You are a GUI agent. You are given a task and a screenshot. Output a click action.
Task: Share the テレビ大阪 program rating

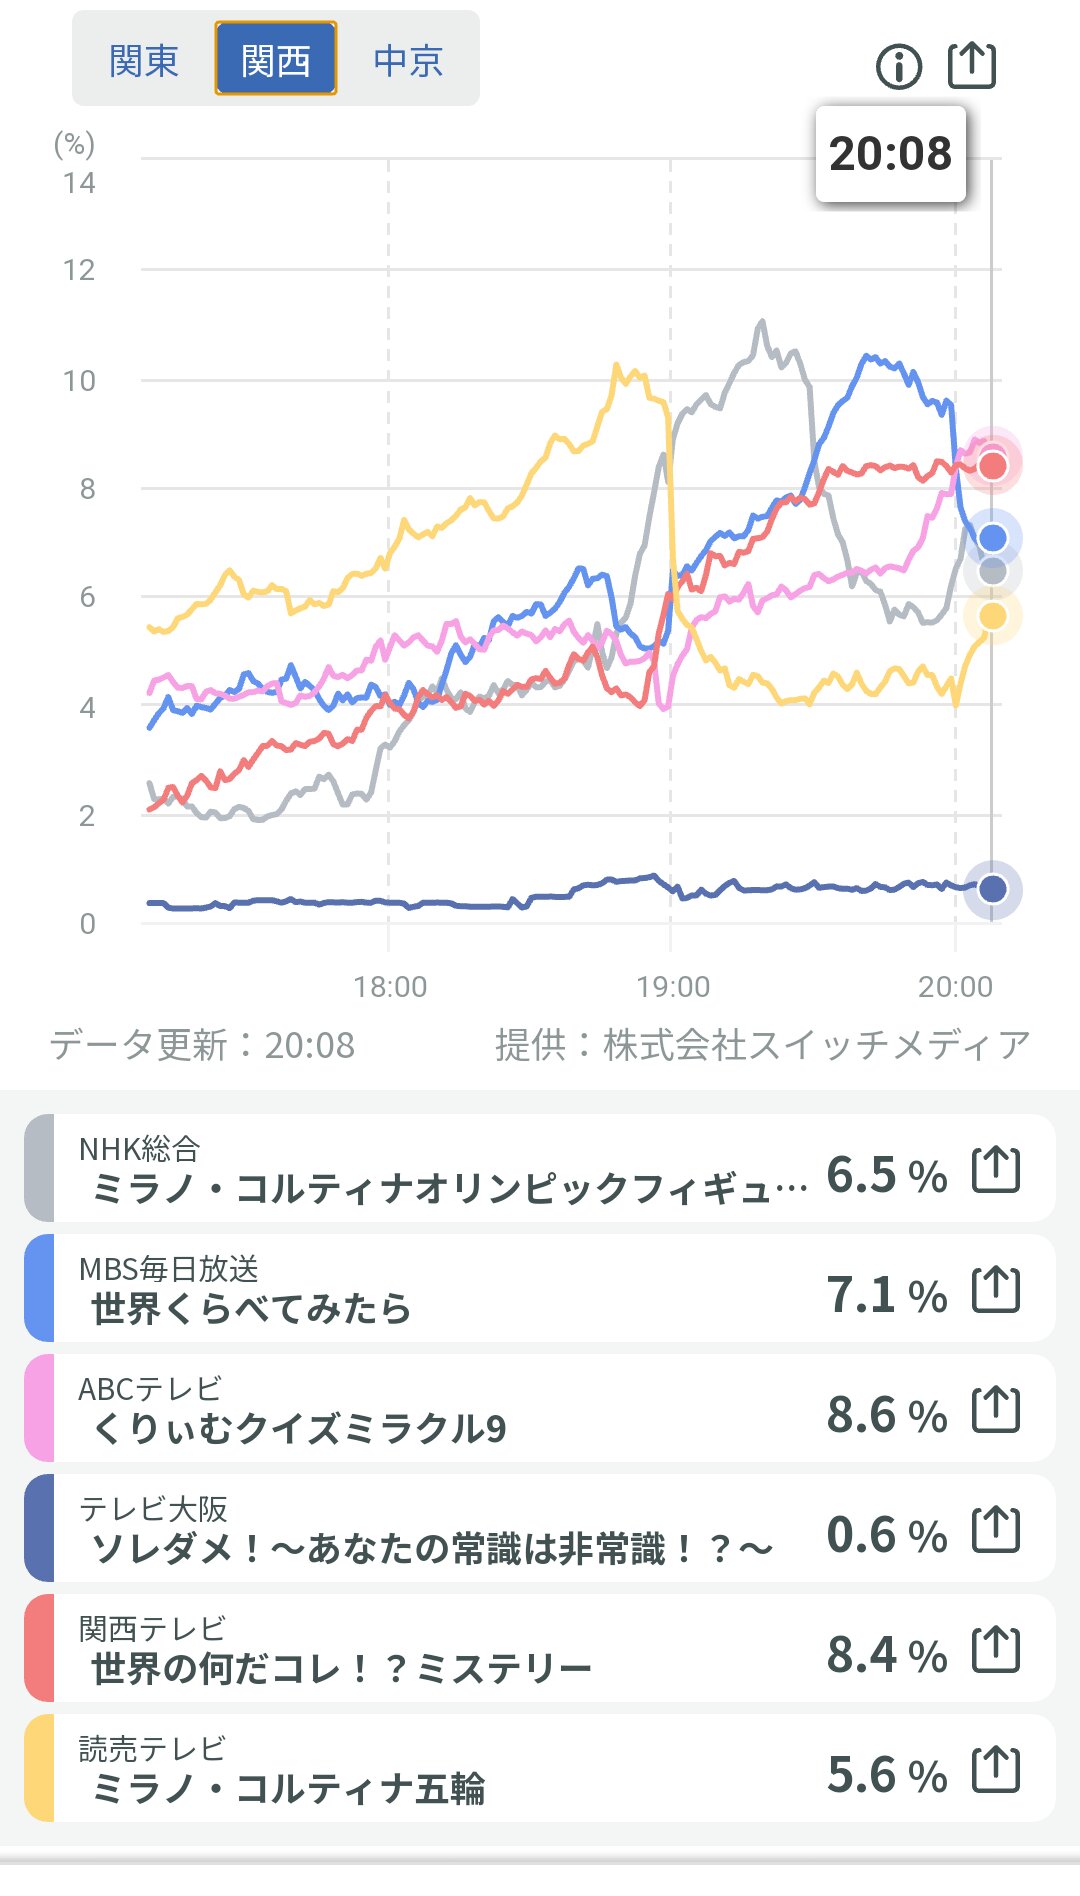[x=996, y=1530]
